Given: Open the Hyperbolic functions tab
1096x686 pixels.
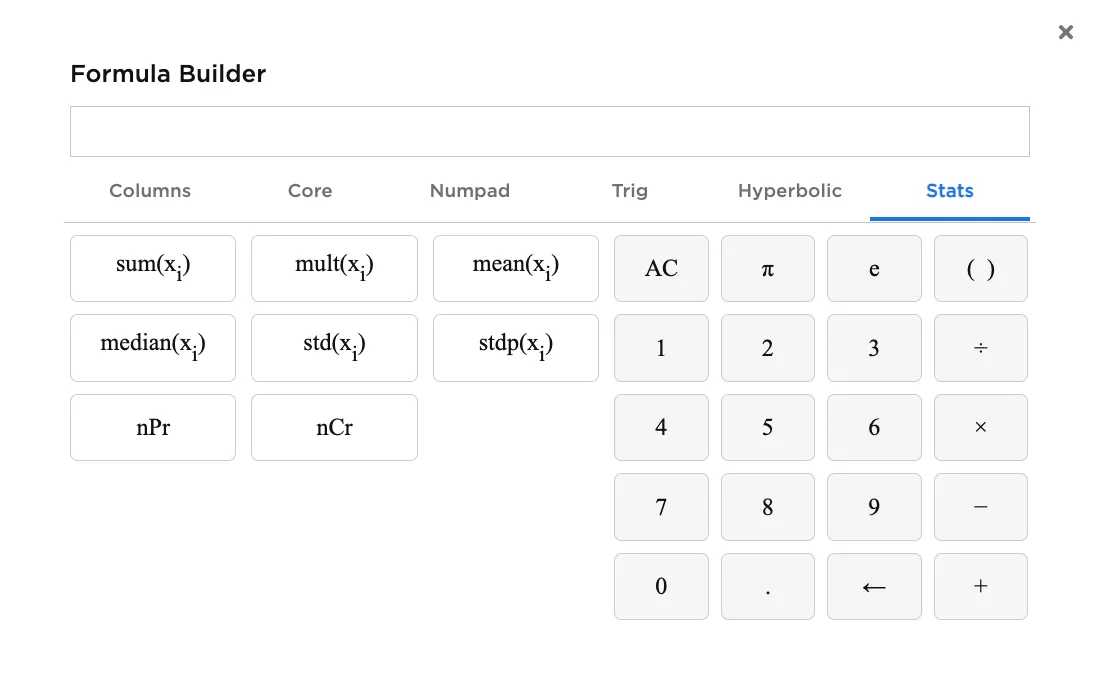Looking at the screenshot, I should tap(790, 191).
